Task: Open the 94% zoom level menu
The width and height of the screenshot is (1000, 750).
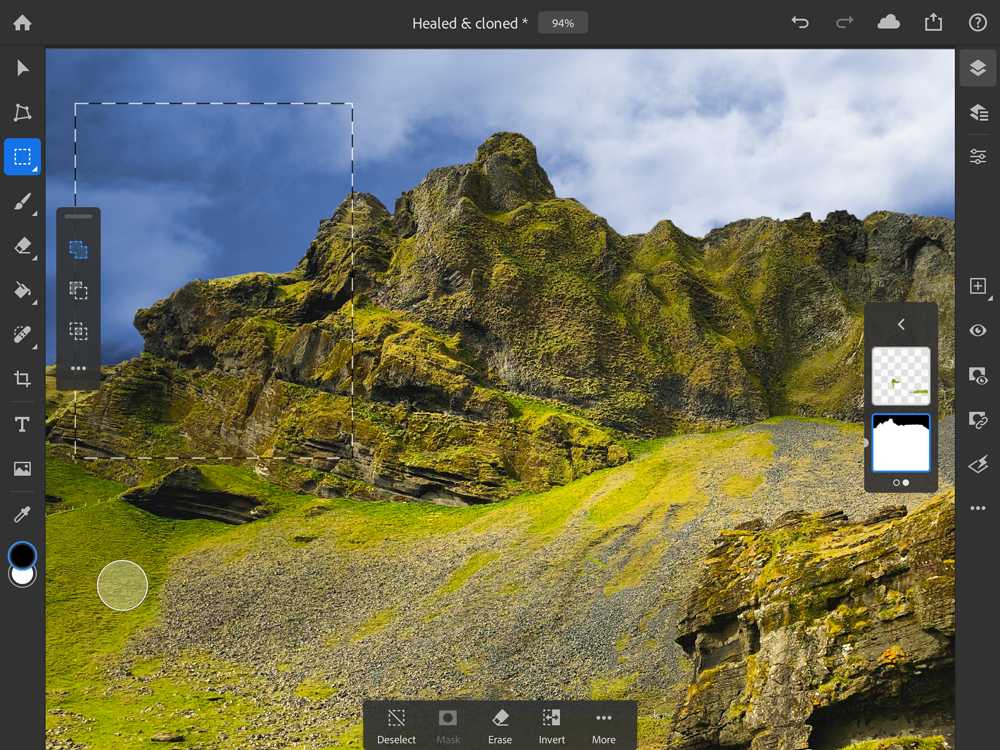Action: (x=562, y=23)
